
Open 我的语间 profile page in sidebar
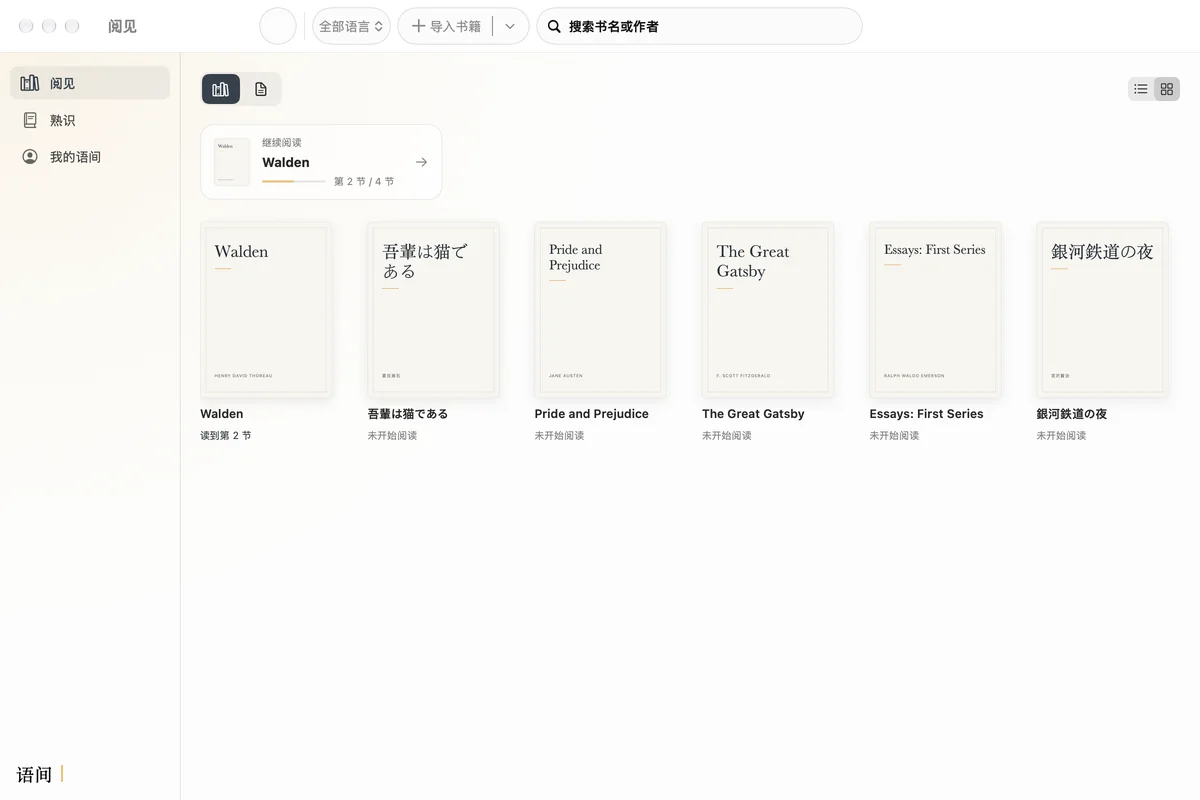(x=90, y=157)
